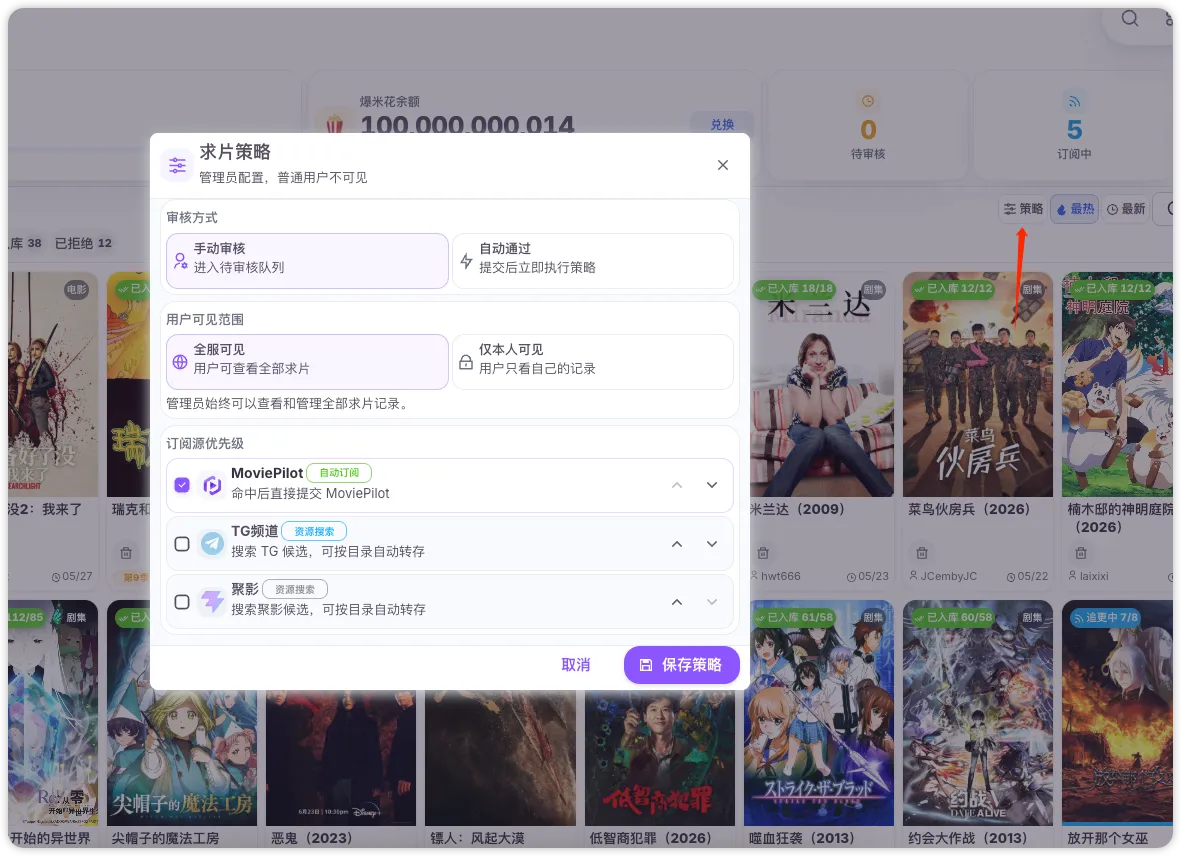This screenshot has width=1181, height=856.
Task: Click the 自动订阅 tag on MoviePilot
Action: tap(339, 473)
